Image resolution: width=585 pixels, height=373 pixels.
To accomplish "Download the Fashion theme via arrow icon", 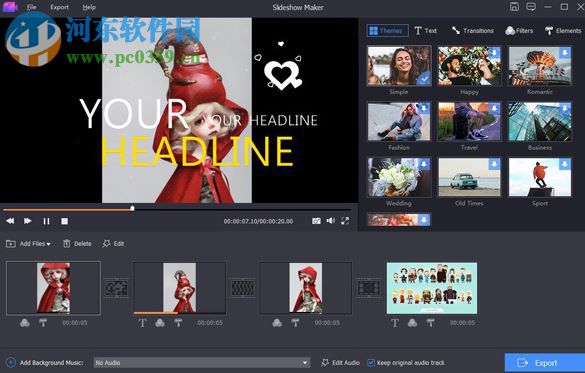I will [x=424, y=109].
